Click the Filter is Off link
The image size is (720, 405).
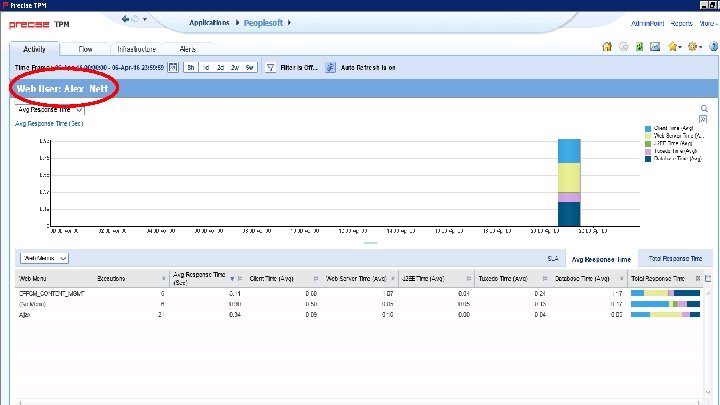299,68
